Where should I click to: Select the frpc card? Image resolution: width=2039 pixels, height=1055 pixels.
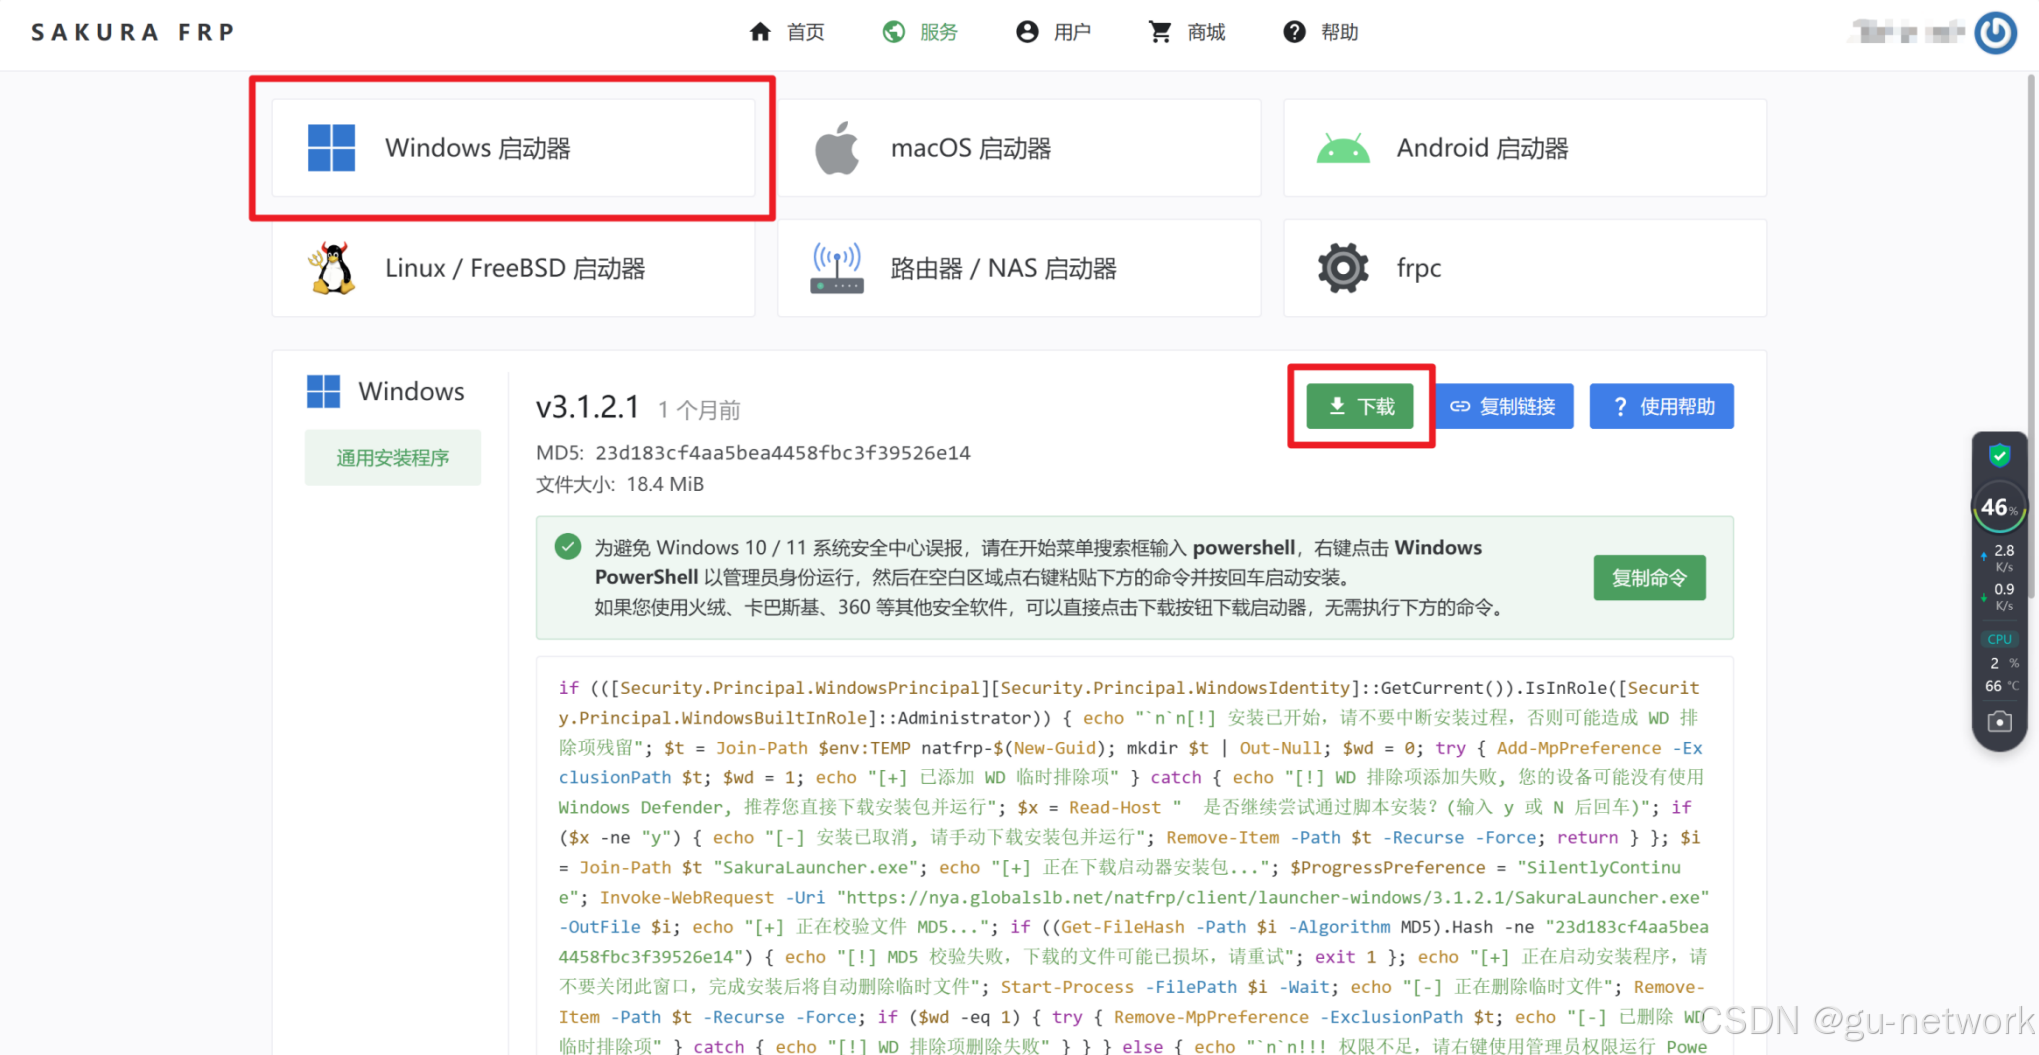coord(1524,268)
